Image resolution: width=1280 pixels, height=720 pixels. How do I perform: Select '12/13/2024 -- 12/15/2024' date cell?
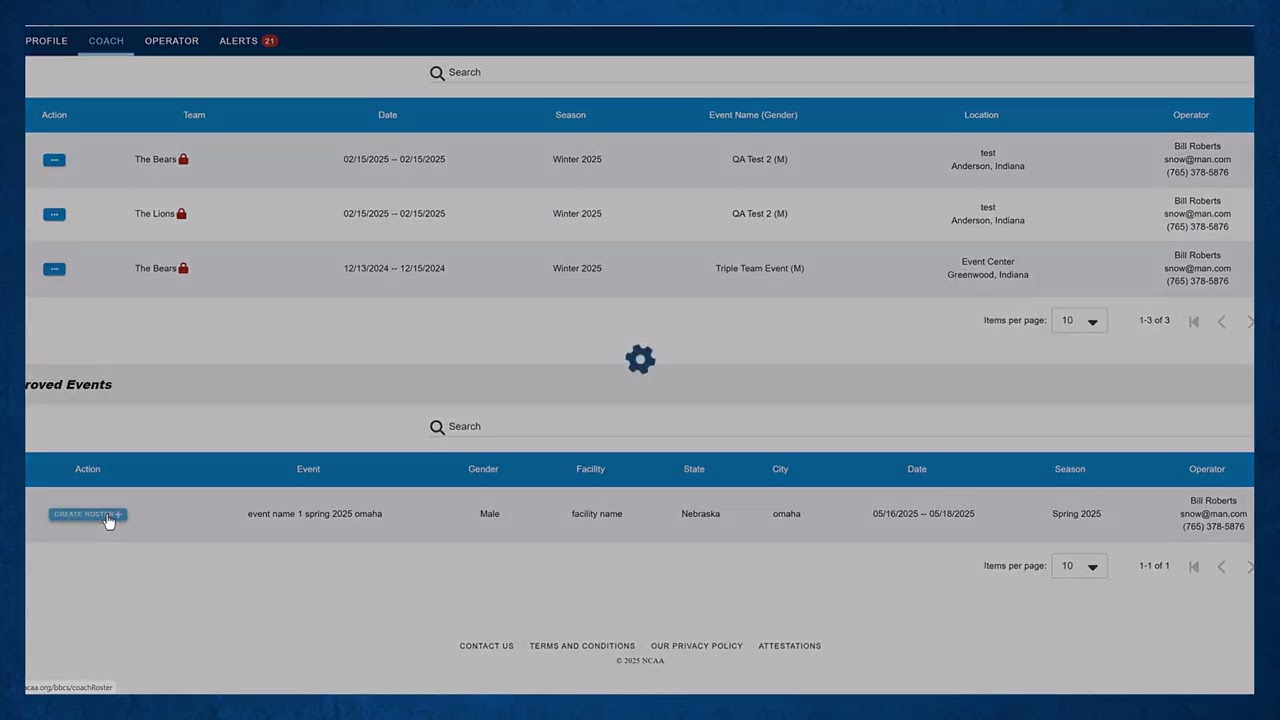click(394, 268)
